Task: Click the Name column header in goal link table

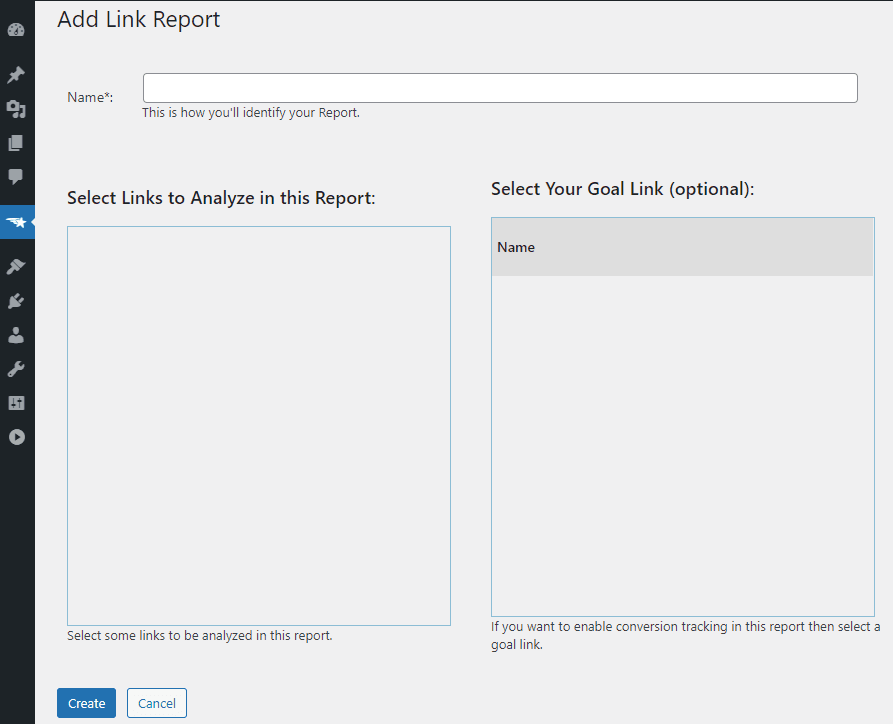Action: [x=516, y=247]
